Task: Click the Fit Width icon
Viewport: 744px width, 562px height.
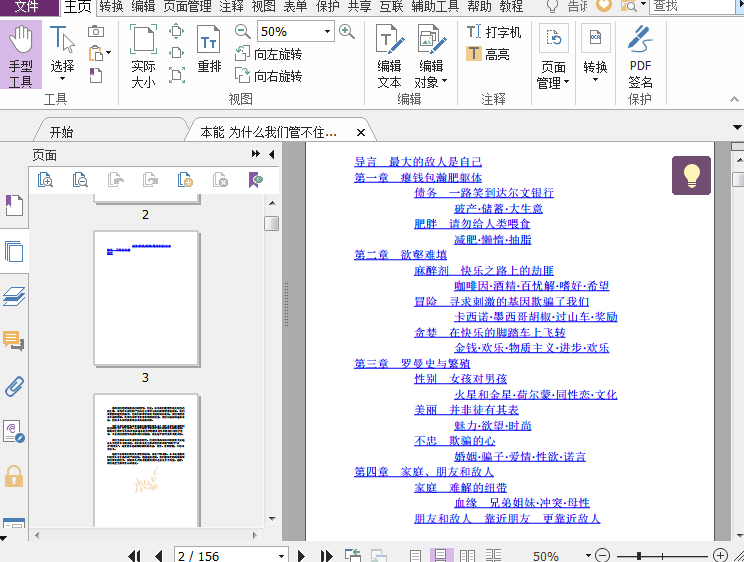Action: pyautogui.click(x=176, y=53)
